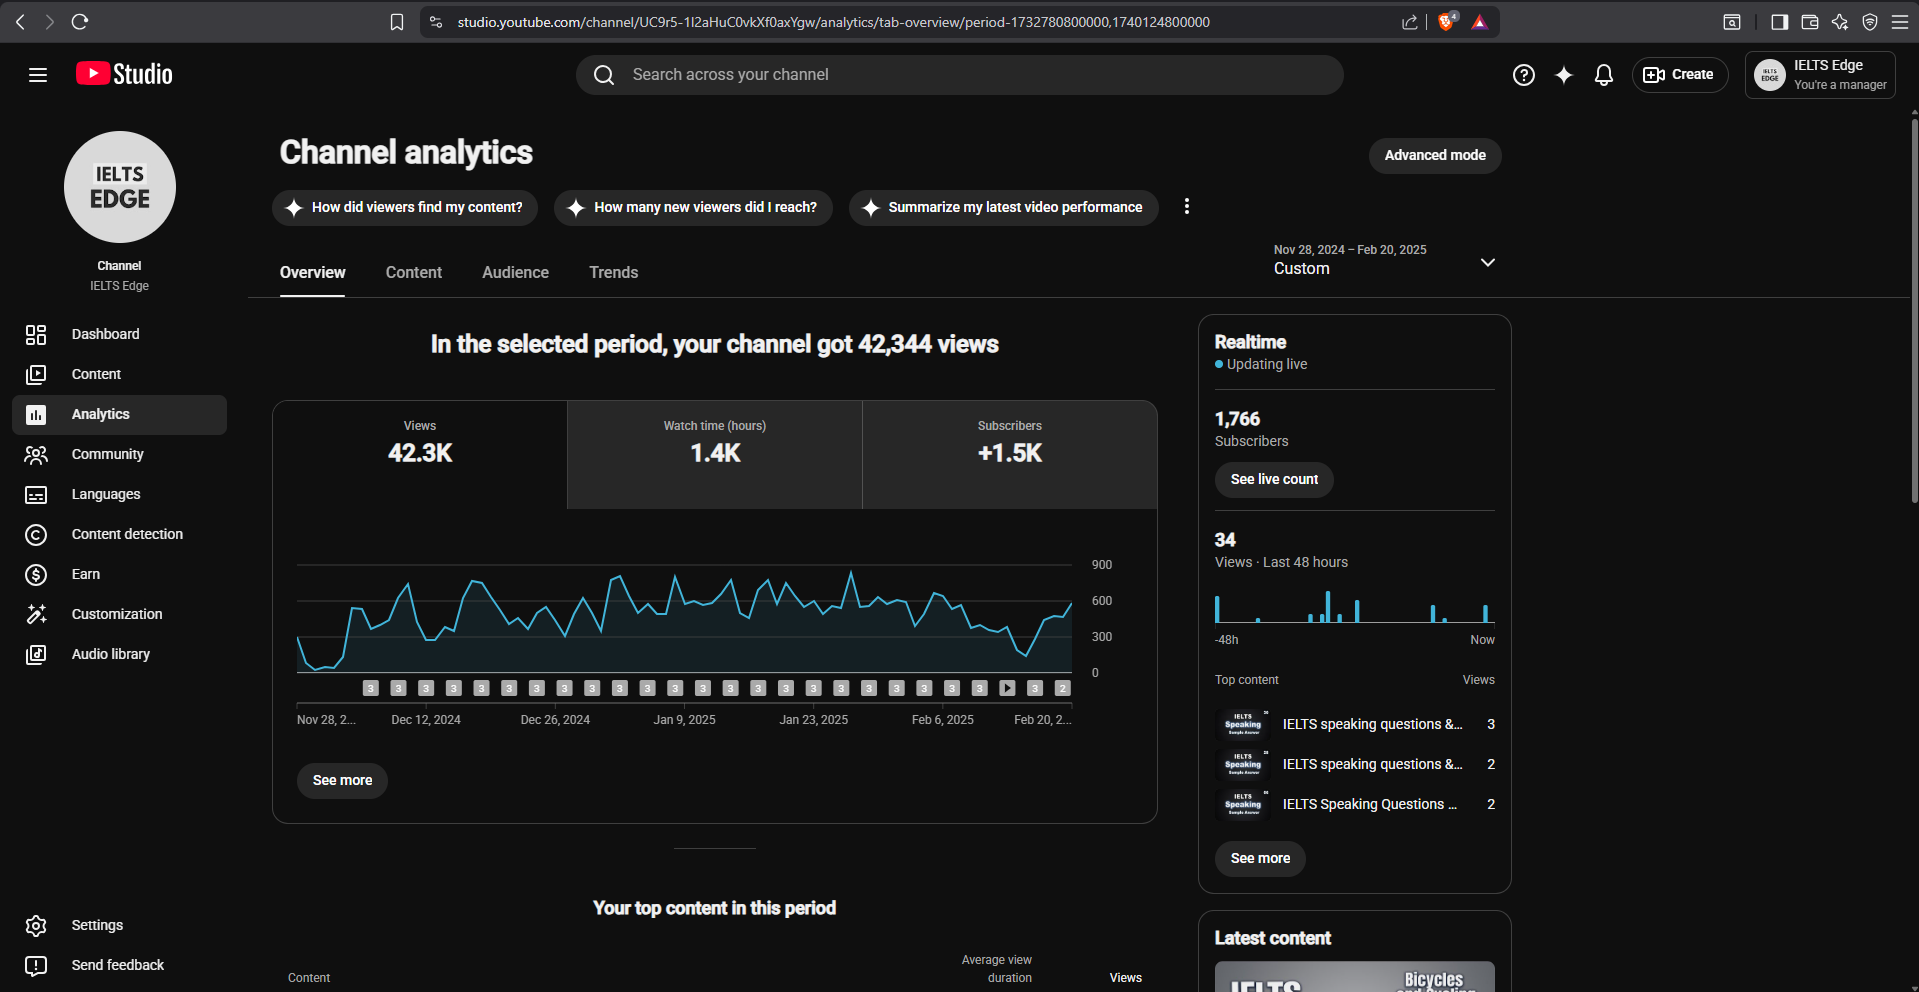1919x992 pixels.
Task: Open Content in the left sidebar
Action: click(119, 374)
